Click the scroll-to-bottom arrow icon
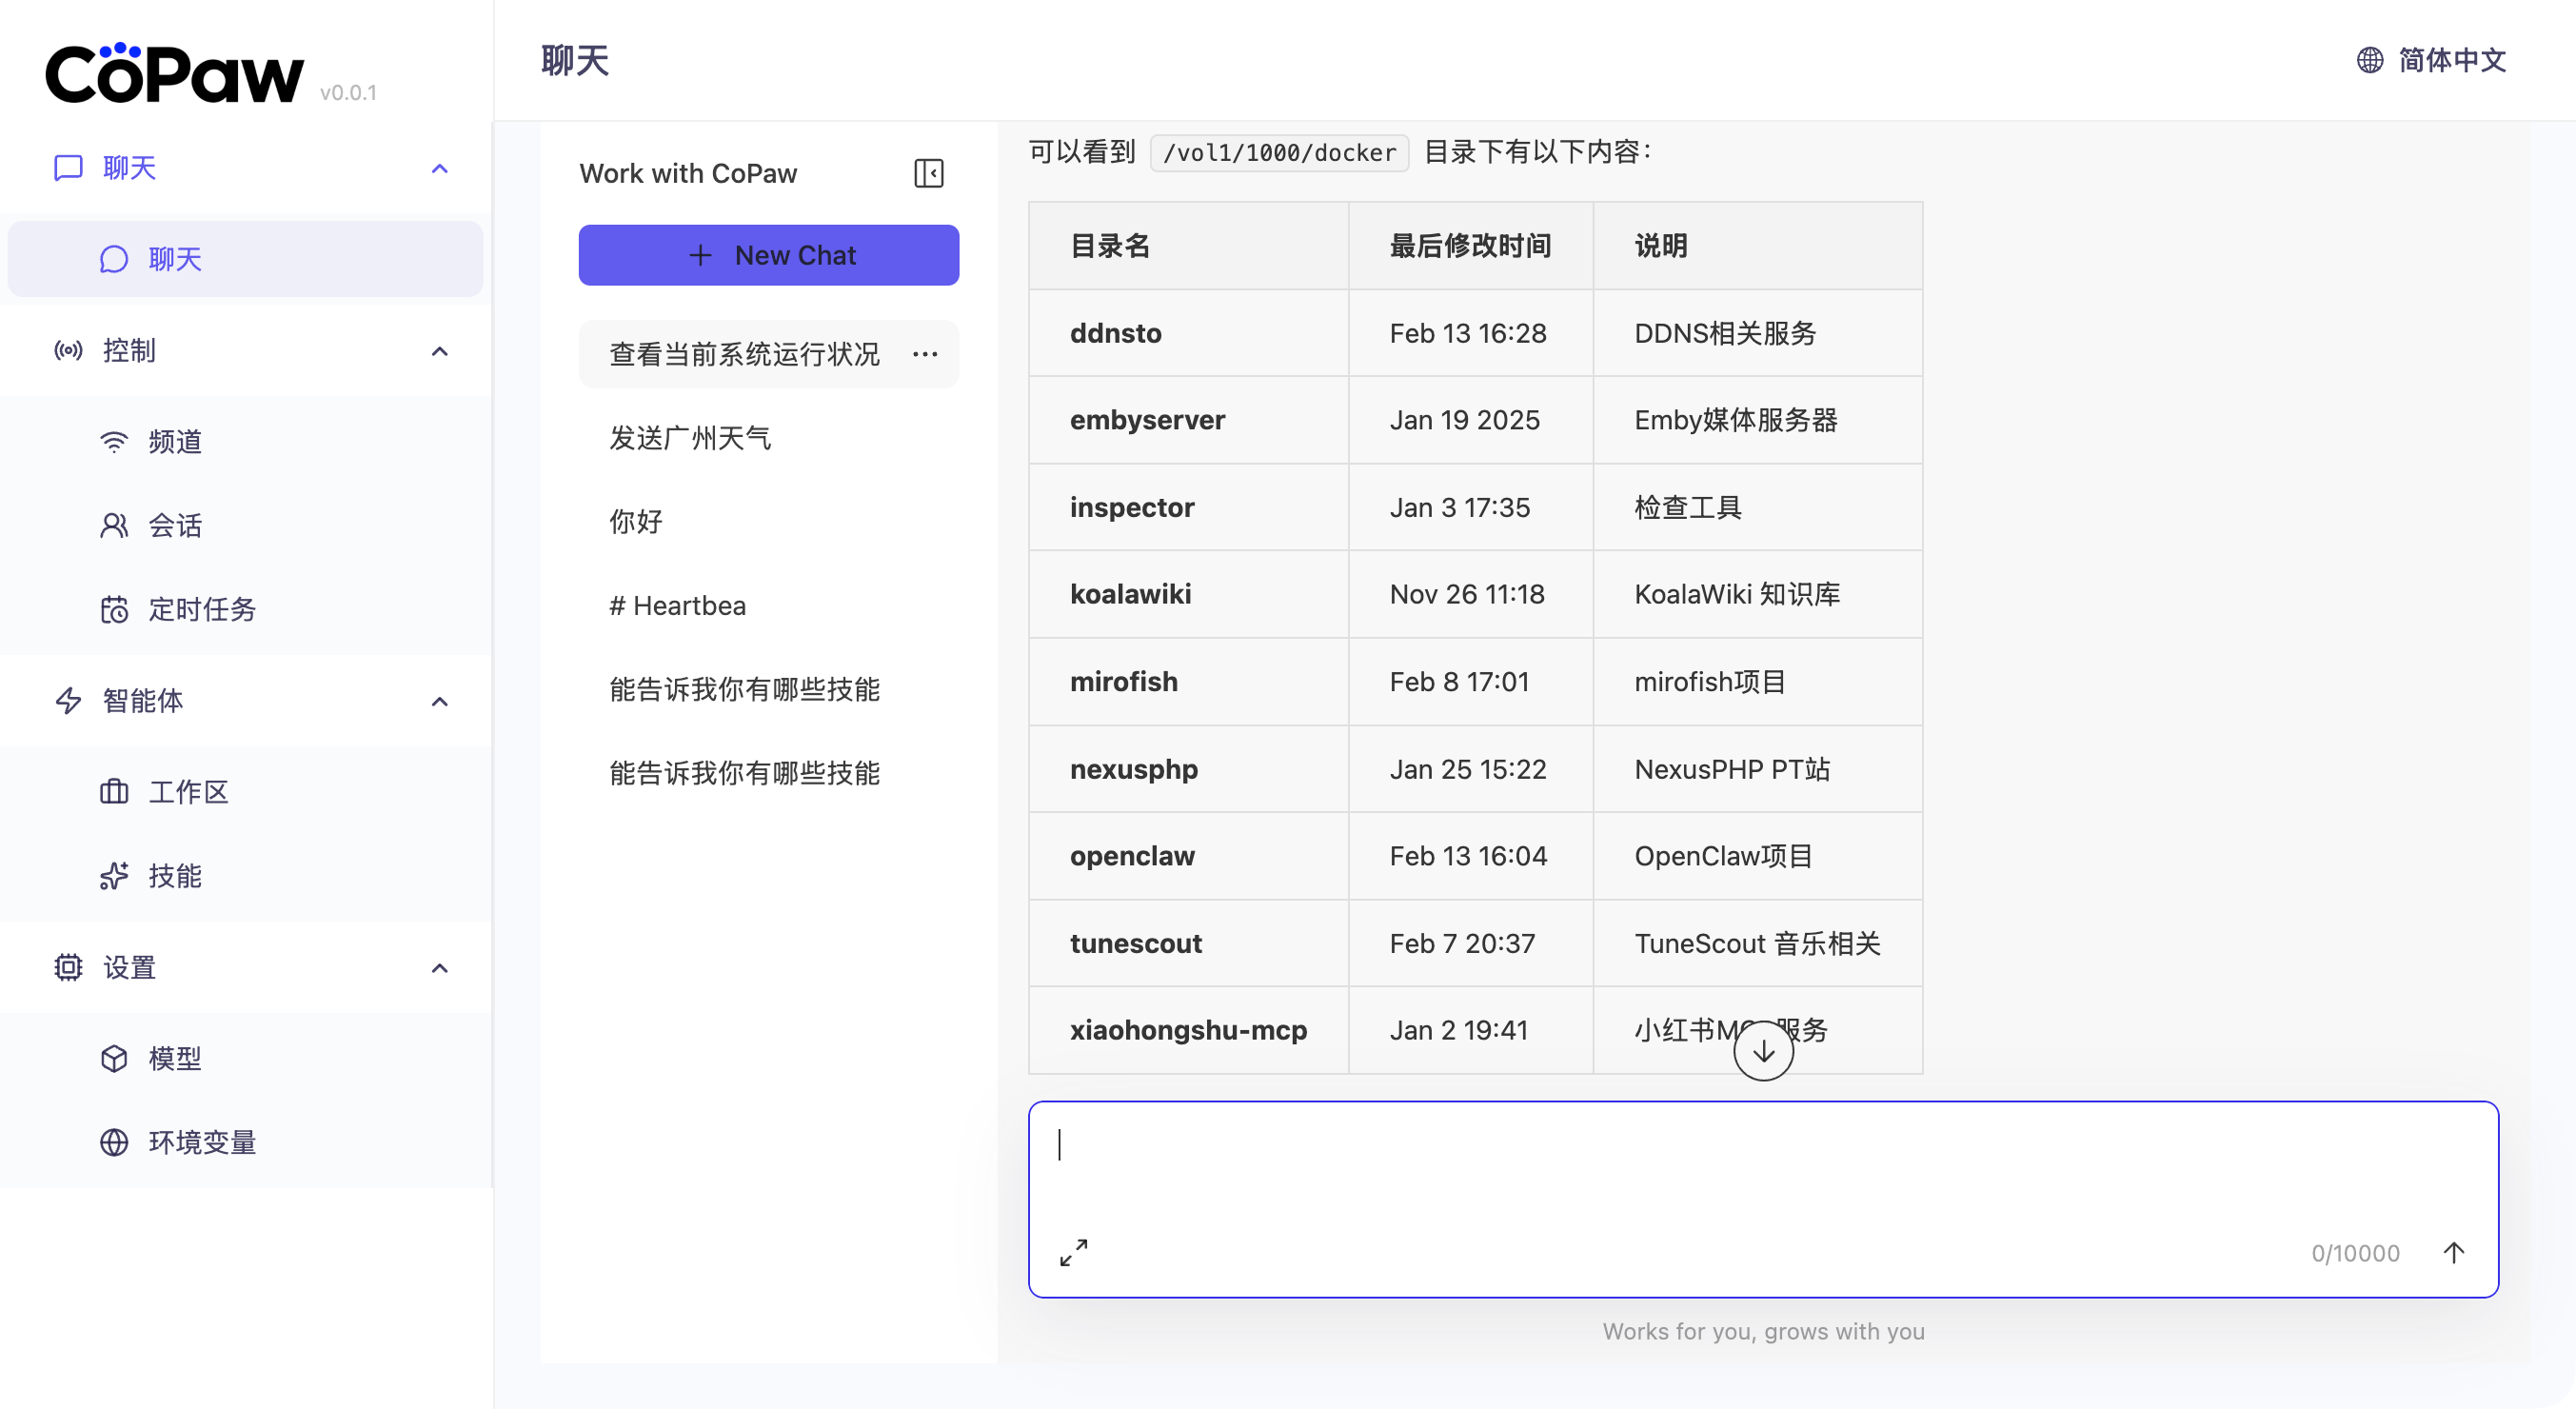 [x=1762, y=1050]
